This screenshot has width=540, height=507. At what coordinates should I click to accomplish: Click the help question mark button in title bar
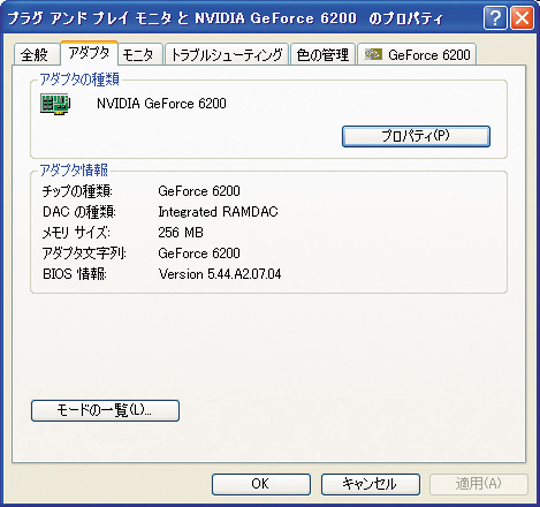coord(495,18)
